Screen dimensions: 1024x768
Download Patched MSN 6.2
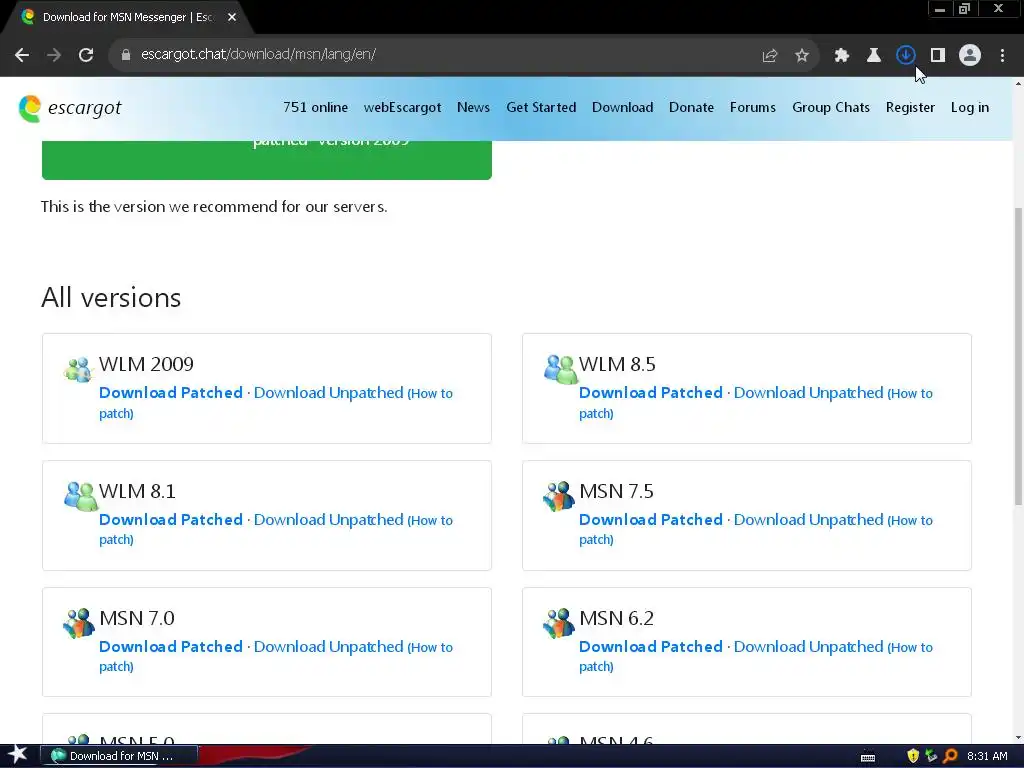click(x=651, y=647)
